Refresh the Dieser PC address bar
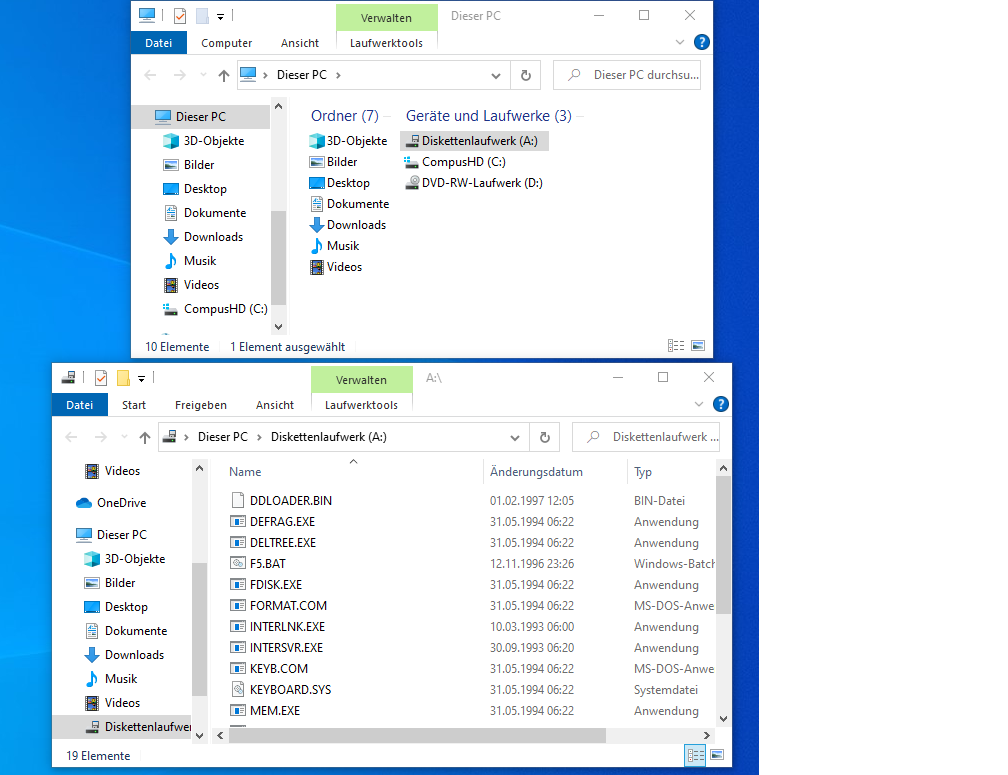This screenshot has width=1008, height=775. pos(526,75)
